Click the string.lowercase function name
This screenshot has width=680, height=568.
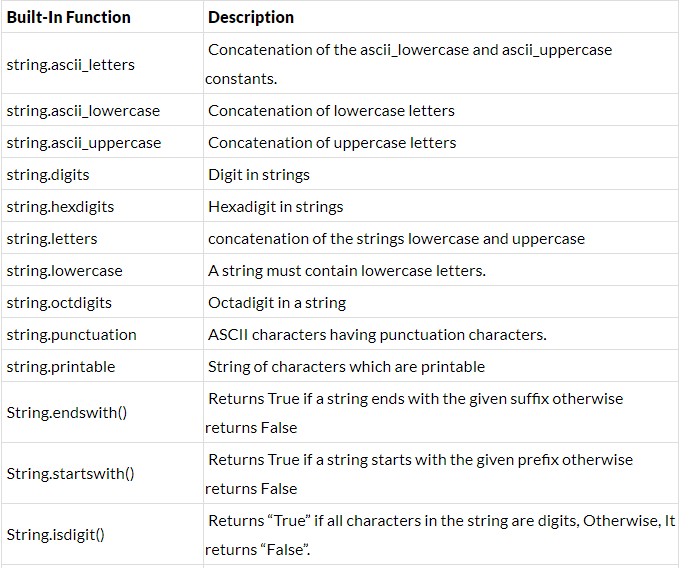65,271
